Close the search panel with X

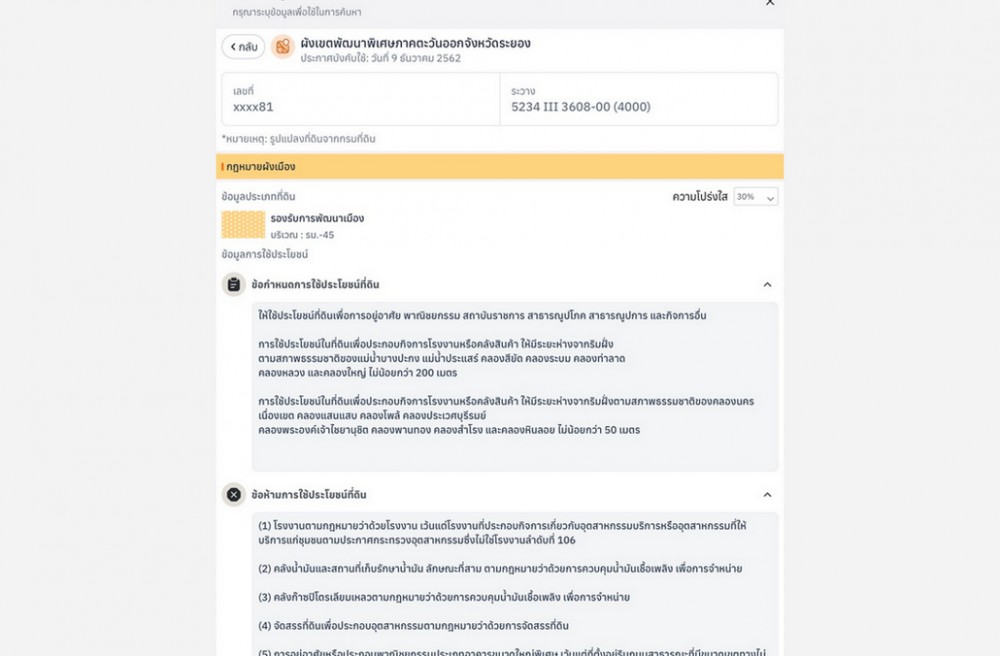tap(769, 4)
